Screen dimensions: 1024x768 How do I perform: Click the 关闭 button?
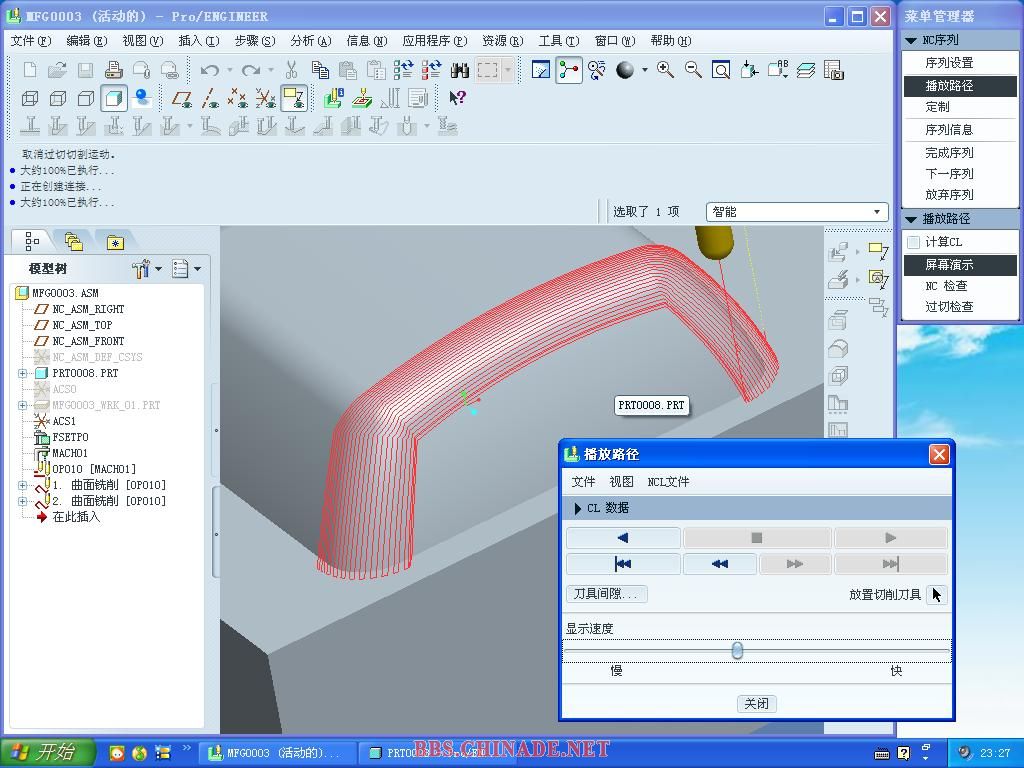(x=756, y=703)
